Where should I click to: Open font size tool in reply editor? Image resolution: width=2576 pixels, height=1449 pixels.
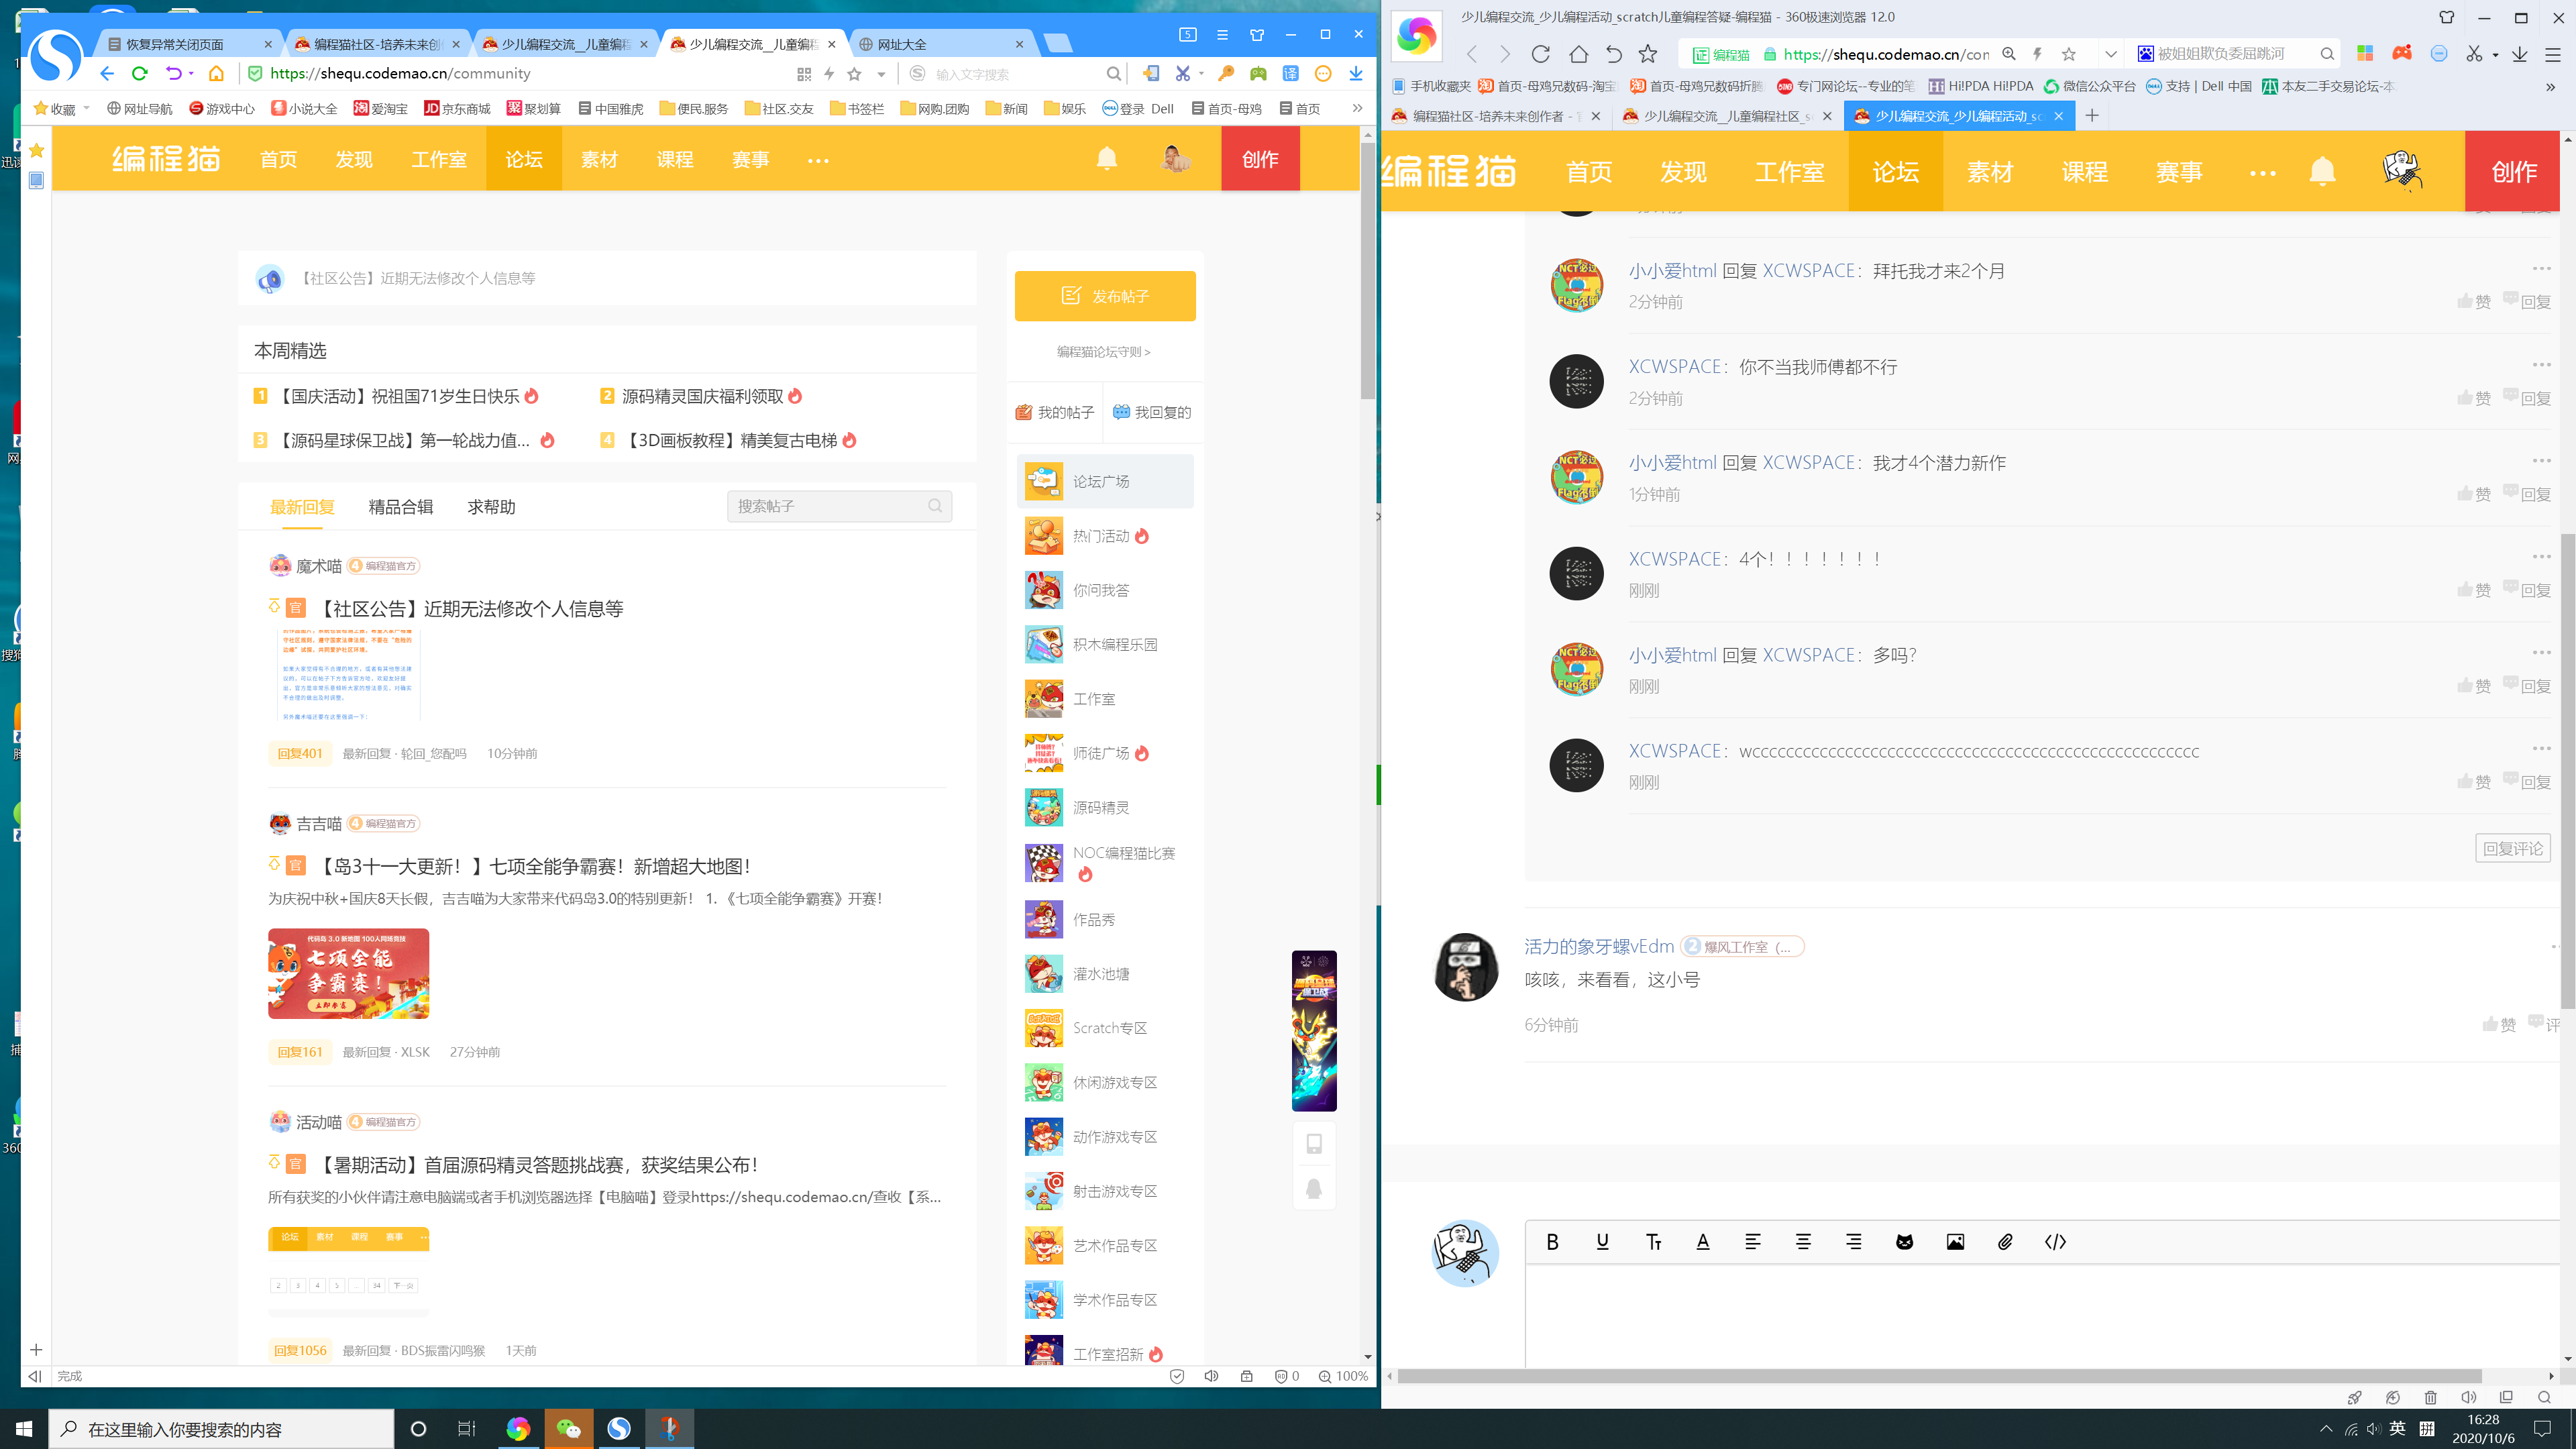[1653, 1242]
